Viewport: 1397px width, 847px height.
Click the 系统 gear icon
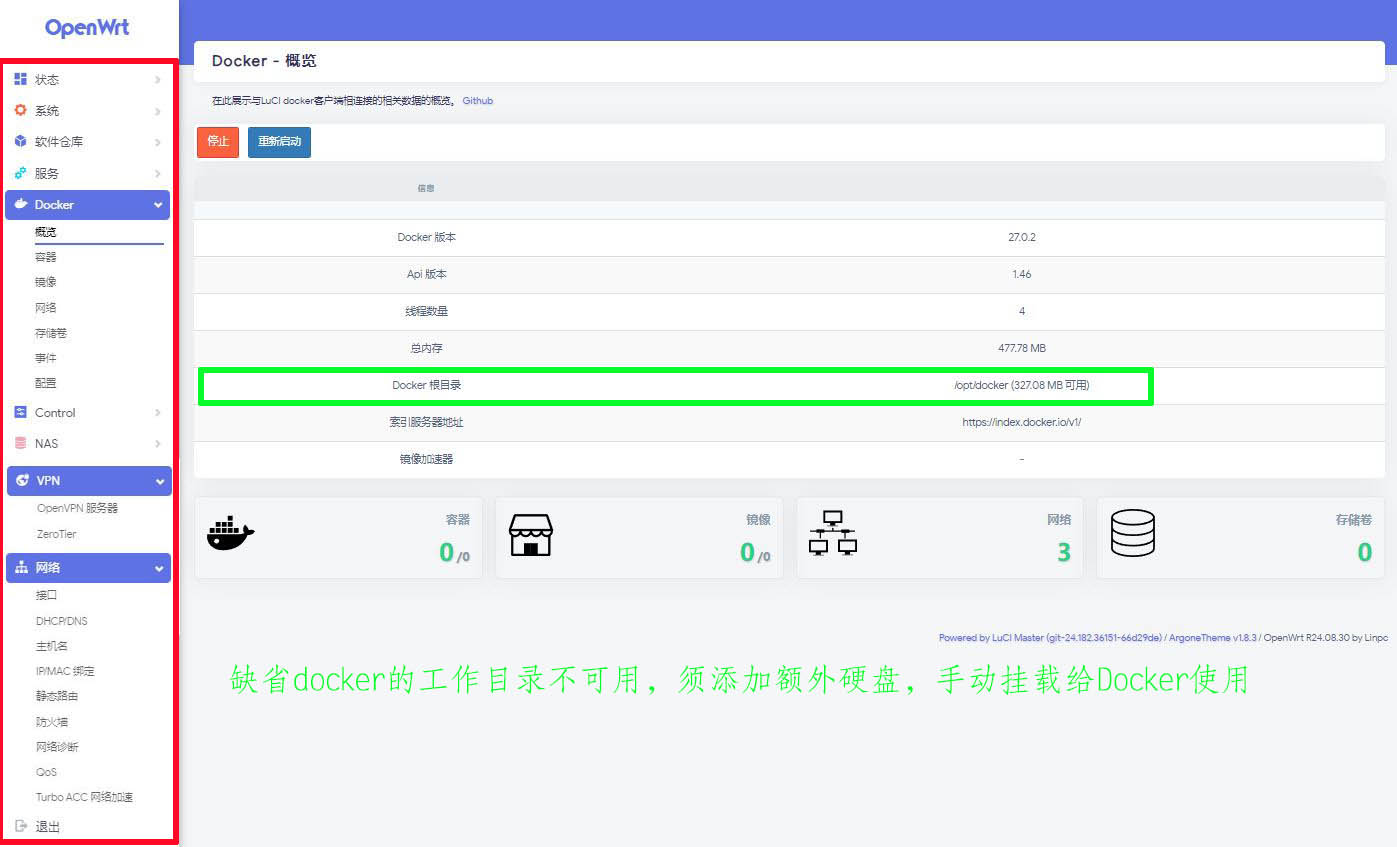coord(20,110)
